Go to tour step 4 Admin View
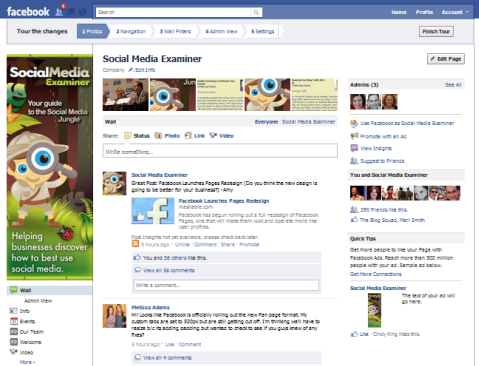Viewport: 479px width, 366px height. pyautogui.click(x=221, y=31)
